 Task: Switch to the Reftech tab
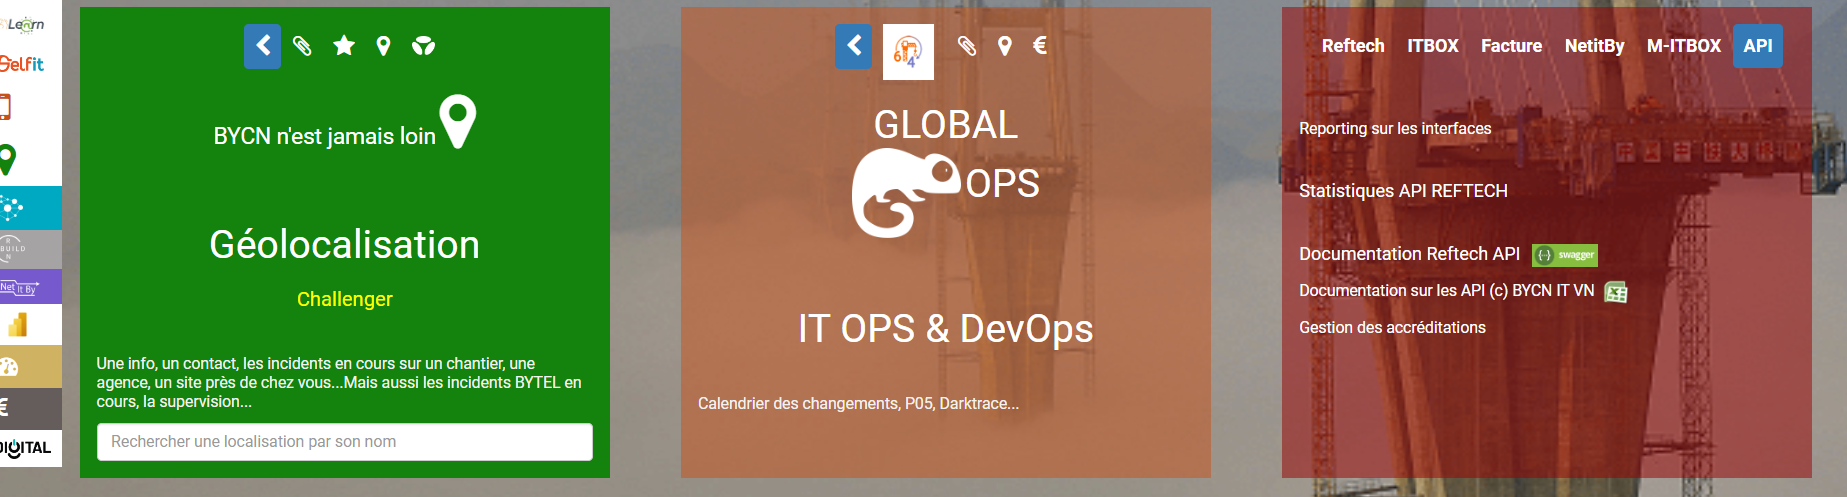[1353, 46]
